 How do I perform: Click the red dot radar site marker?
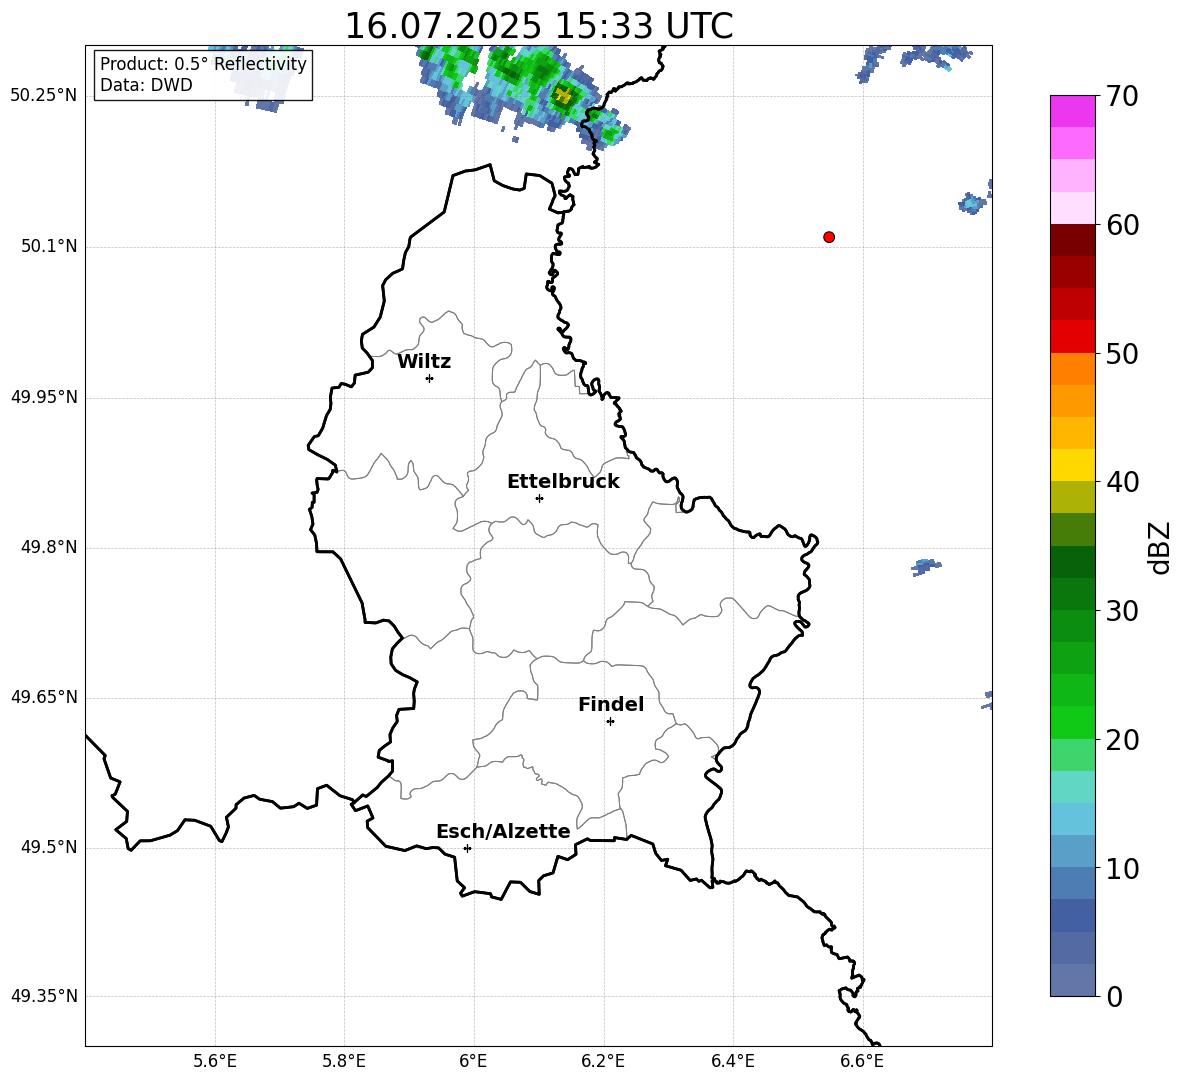point(829,237)
